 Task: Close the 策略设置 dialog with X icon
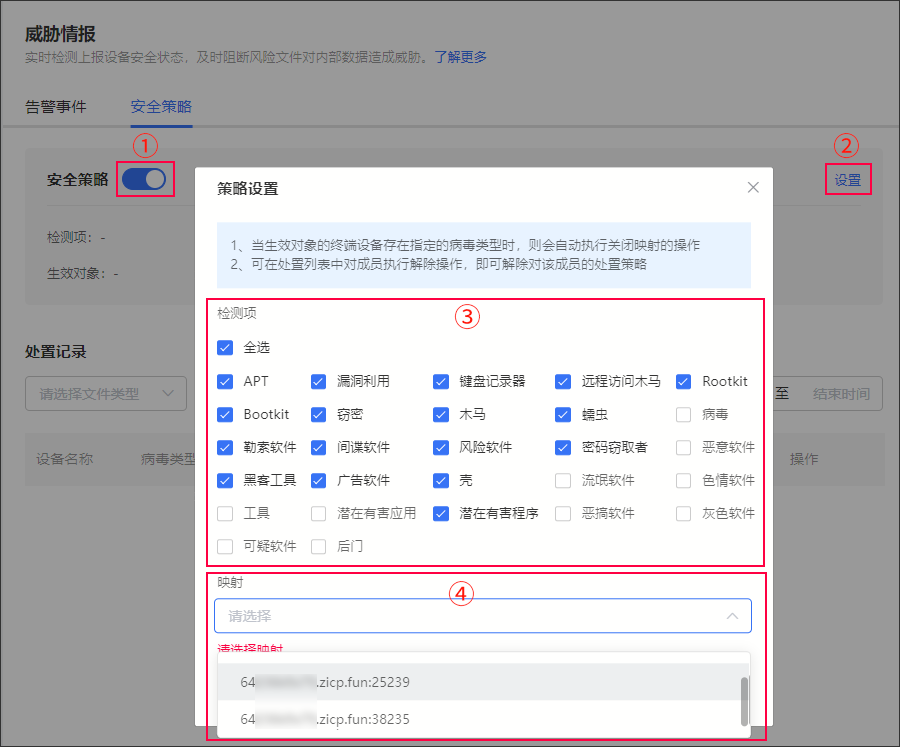click(x=753, y=188)
